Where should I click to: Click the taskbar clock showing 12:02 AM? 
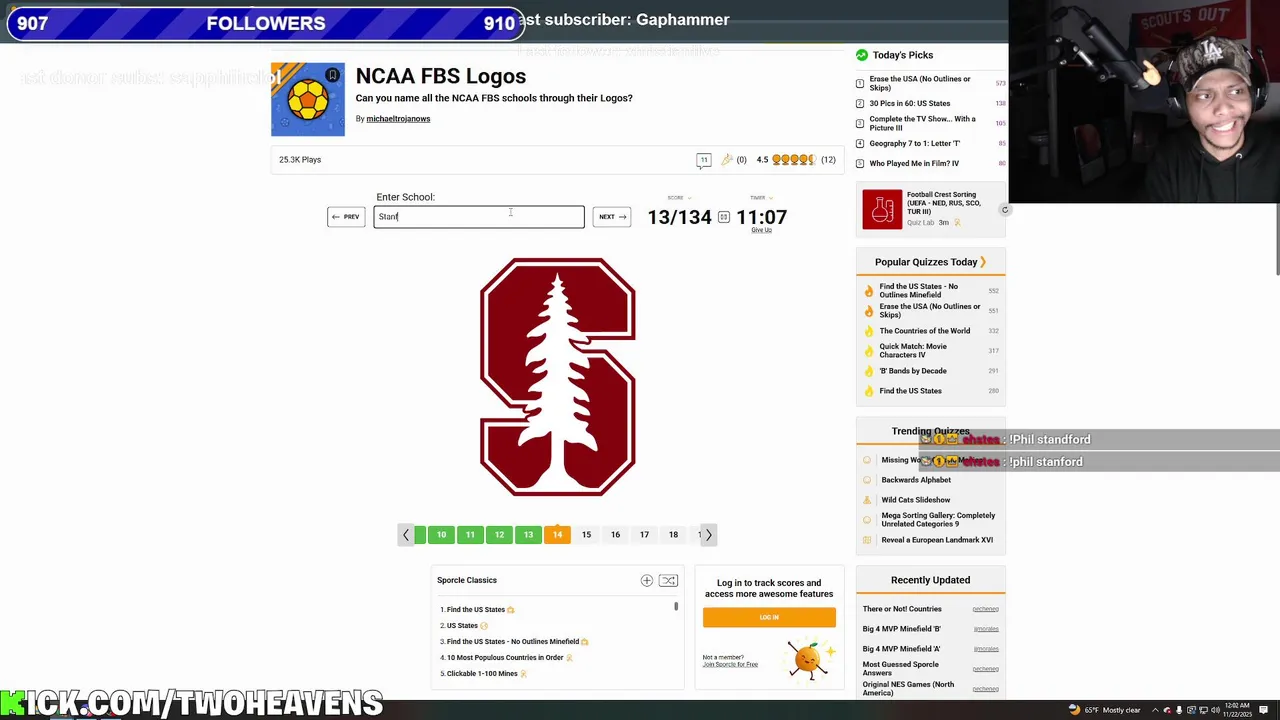click(x=1236, y=710)
